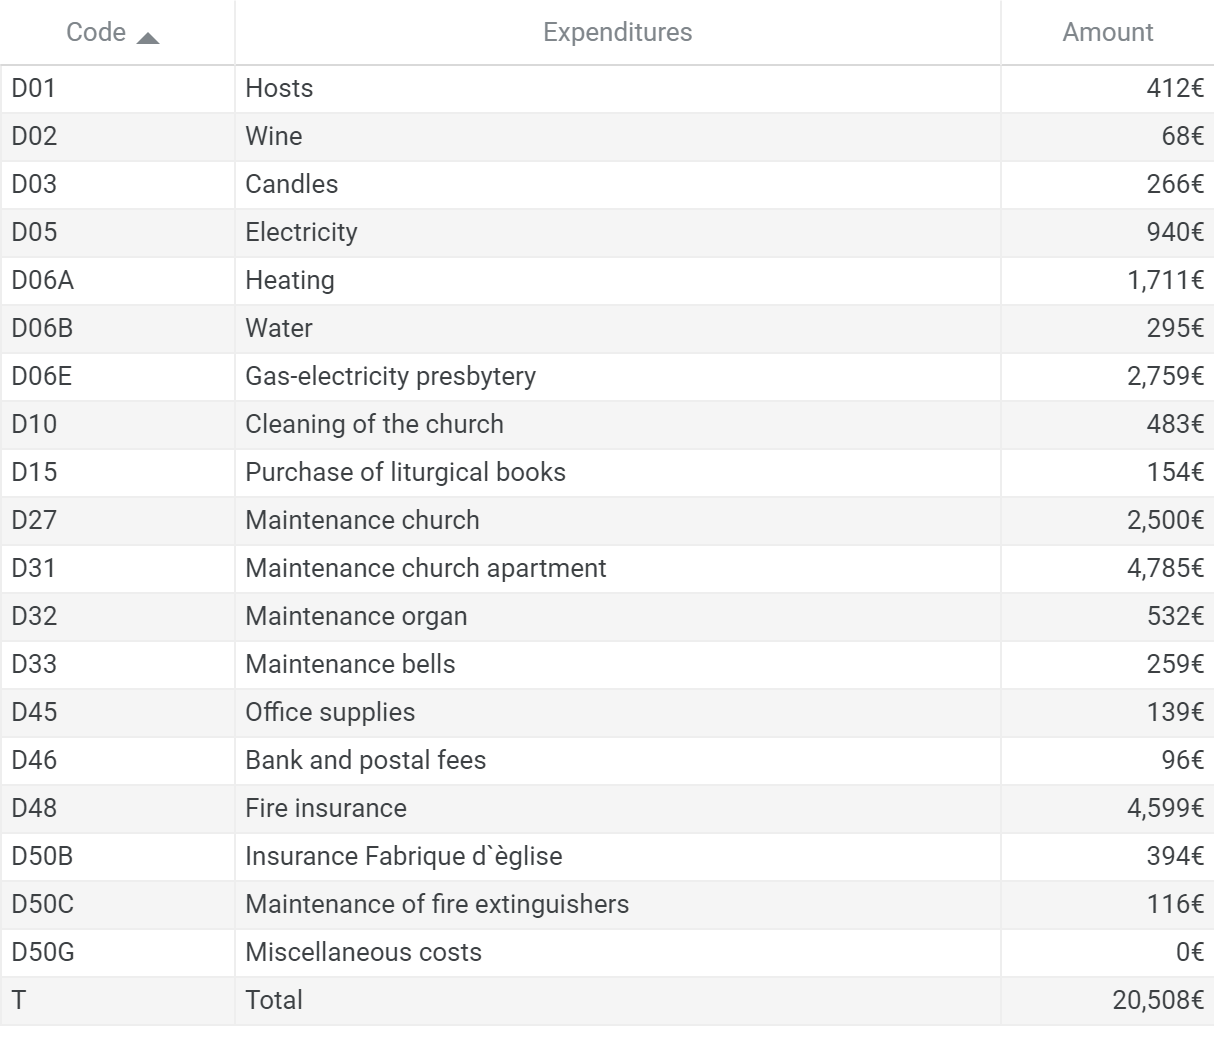Select the Miscellaneous costs cell
Viewport: 1214px width, 1042px height.
point(617,952)
